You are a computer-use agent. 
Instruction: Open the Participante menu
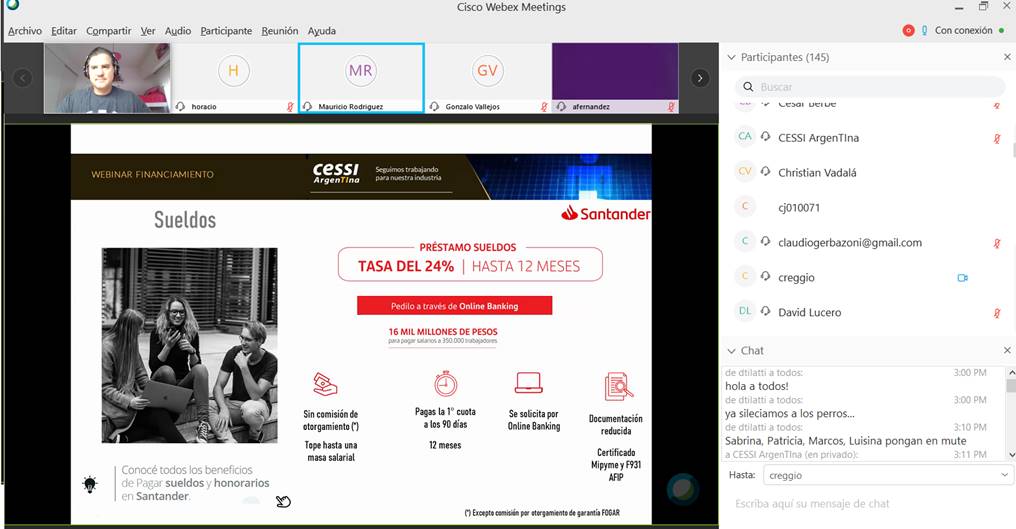[x=226, y=30]
